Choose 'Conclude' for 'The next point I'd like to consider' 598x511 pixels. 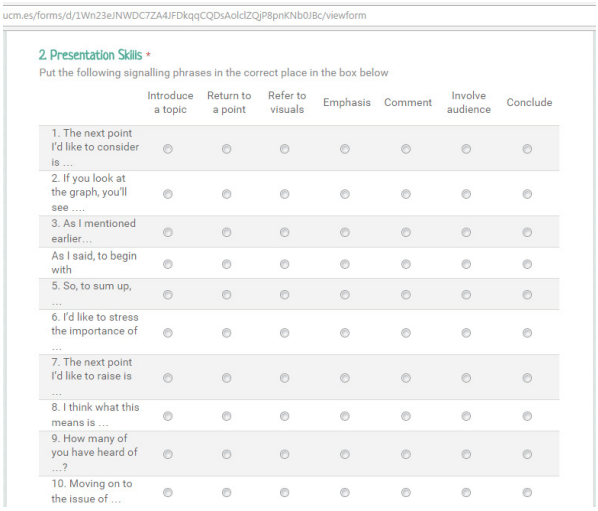click(x=527, y=149)
